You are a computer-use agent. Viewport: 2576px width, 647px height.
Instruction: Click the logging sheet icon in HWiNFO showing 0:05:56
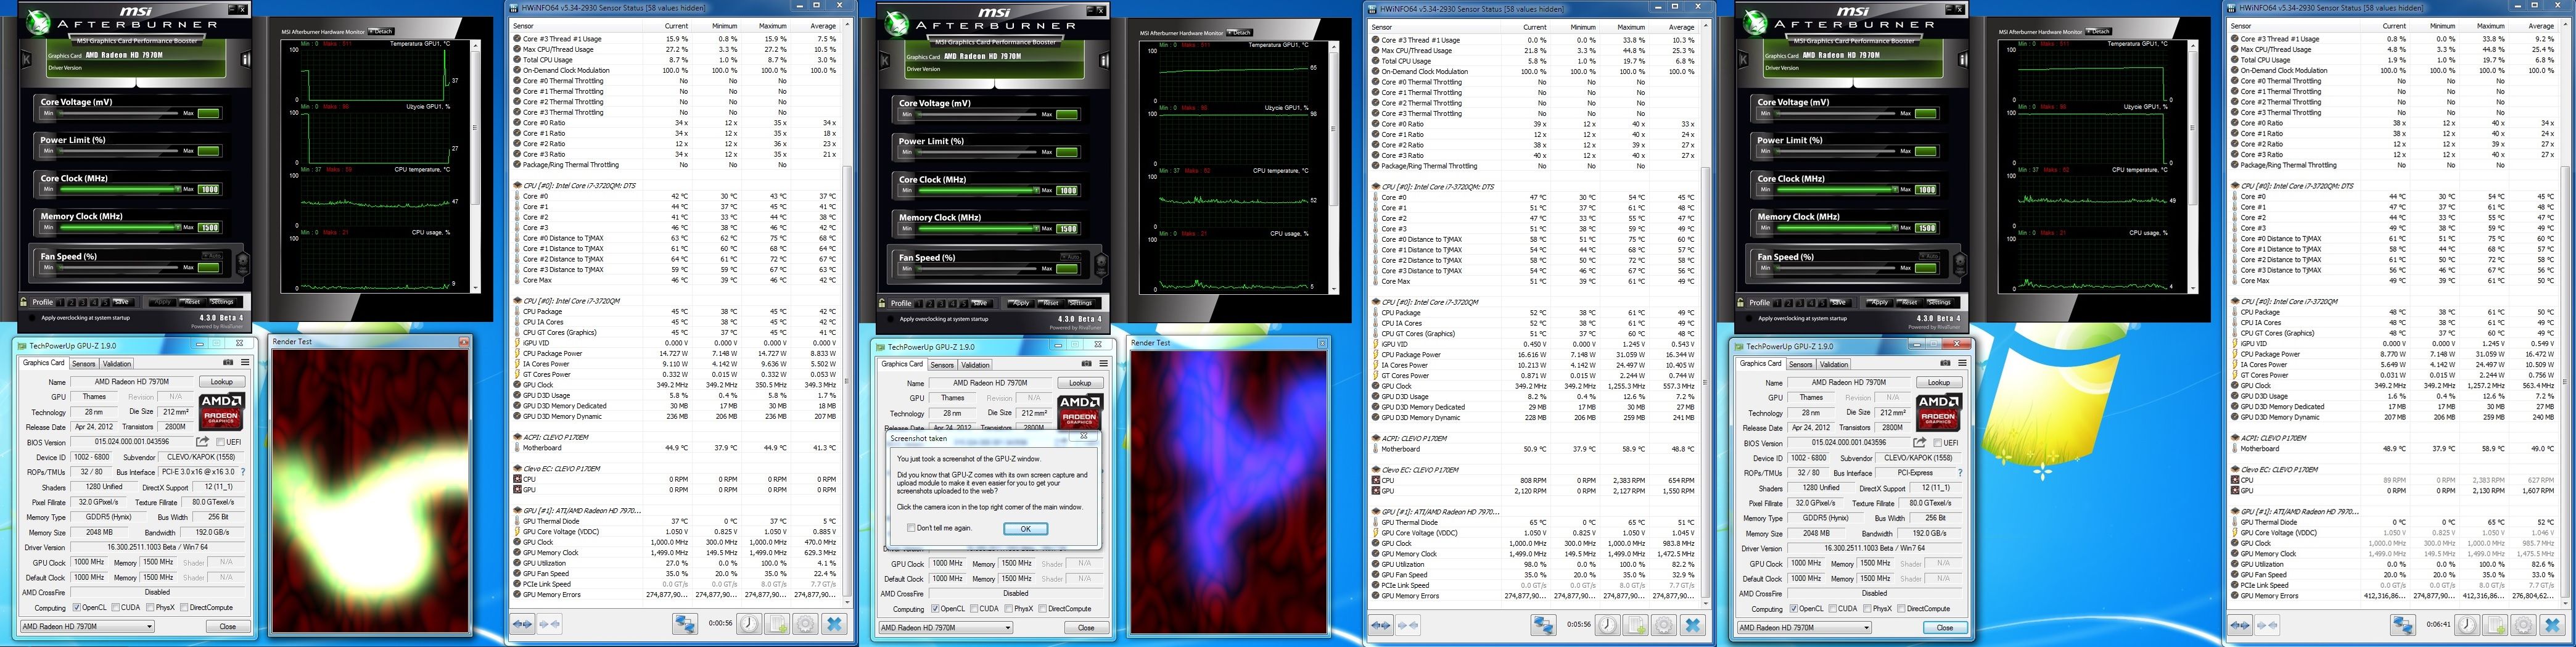pyautogui.click(x=1636, y=625)
